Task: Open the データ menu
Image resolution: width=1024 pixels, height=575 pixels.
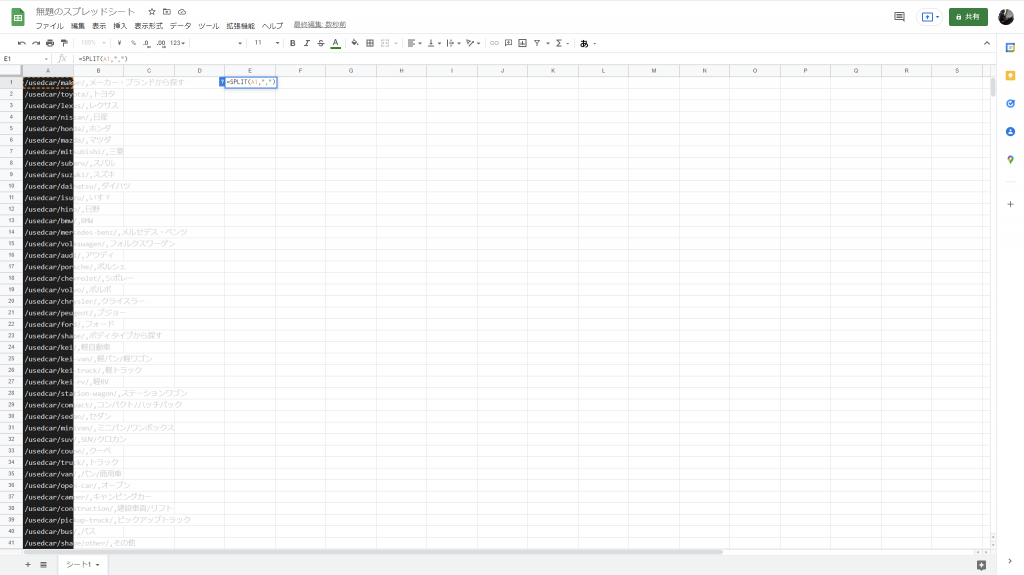Action: 180,25
